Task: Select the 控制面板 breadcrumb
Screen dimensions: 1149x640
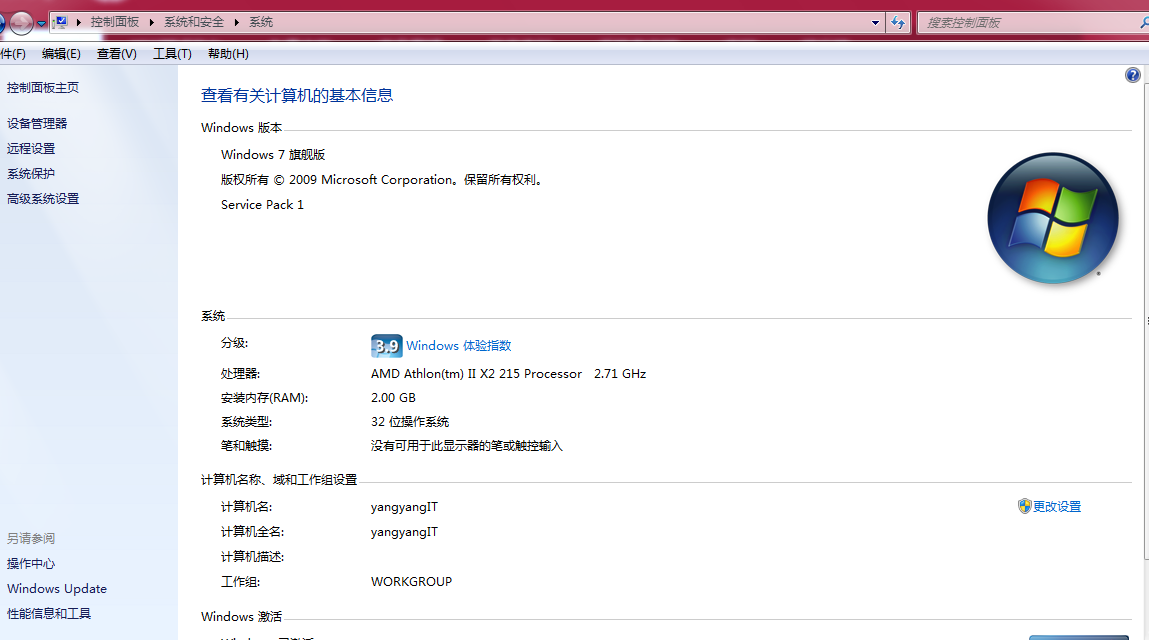Action: (x=114, y=22)
